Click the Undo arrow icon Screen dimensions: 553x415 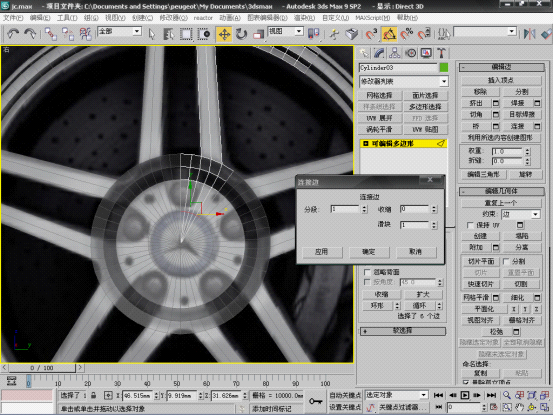13,34
